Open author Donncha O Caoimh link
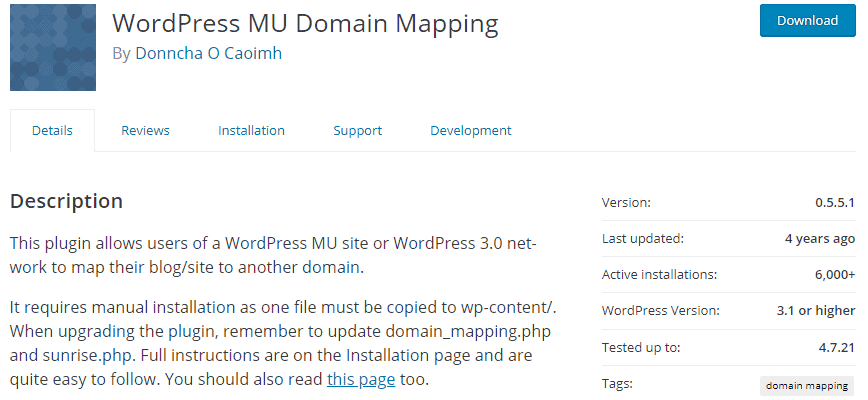This screenshot has width=868, height=400. coord(208,53)
